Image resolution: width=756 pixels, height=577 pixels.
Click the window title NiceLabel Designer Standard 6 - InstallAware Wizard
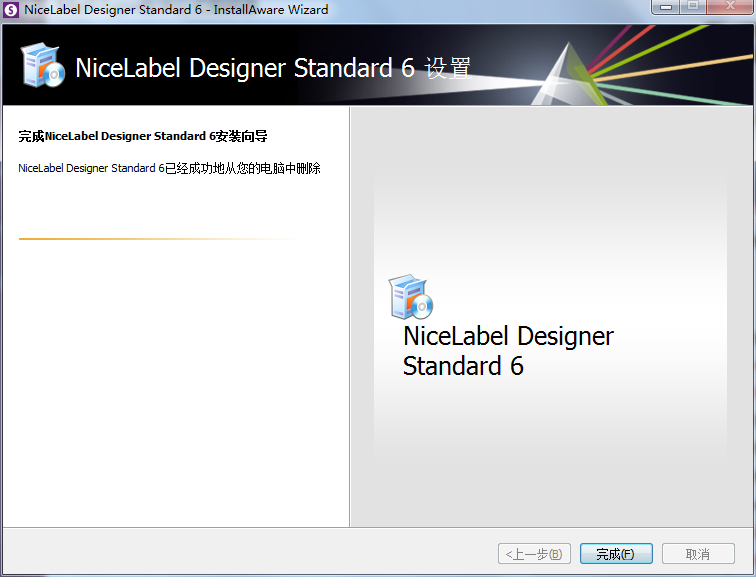(x=176, y=10)
